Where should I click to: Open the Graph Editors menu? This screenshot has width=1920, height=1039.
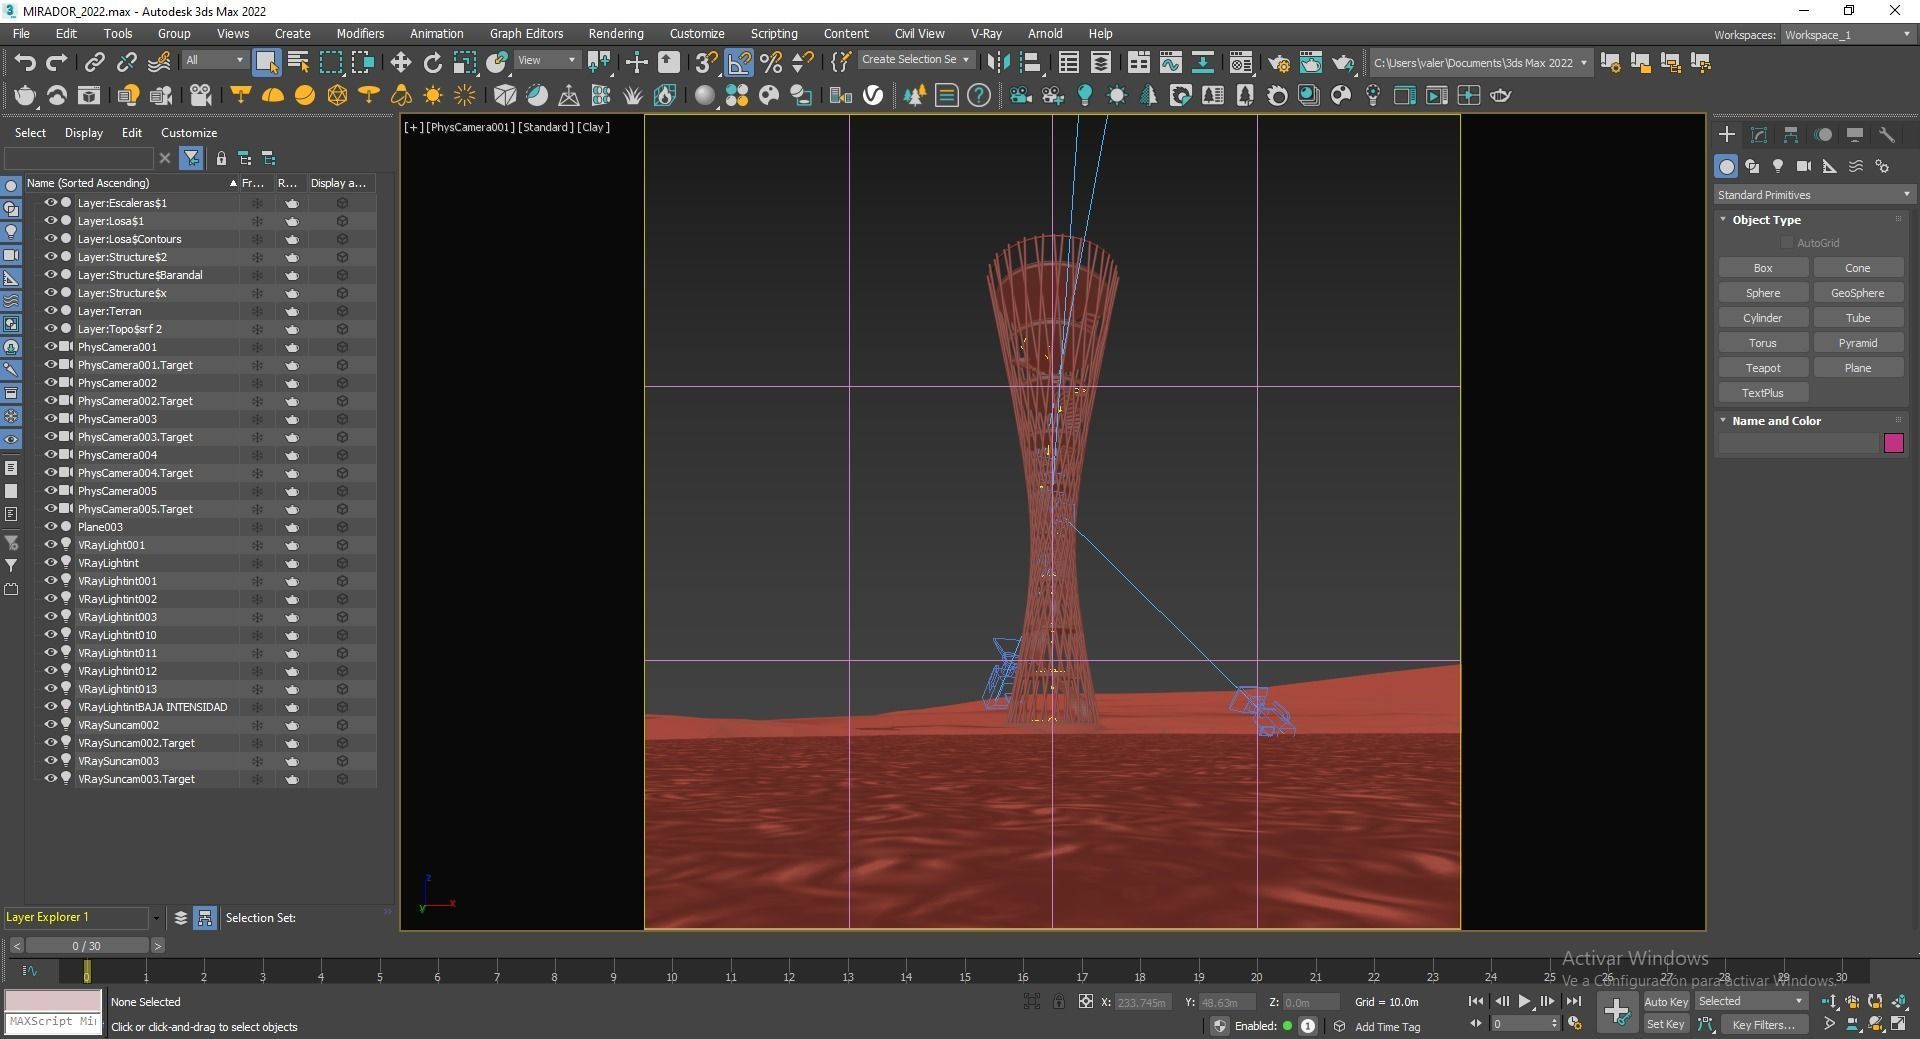(526, 33)
